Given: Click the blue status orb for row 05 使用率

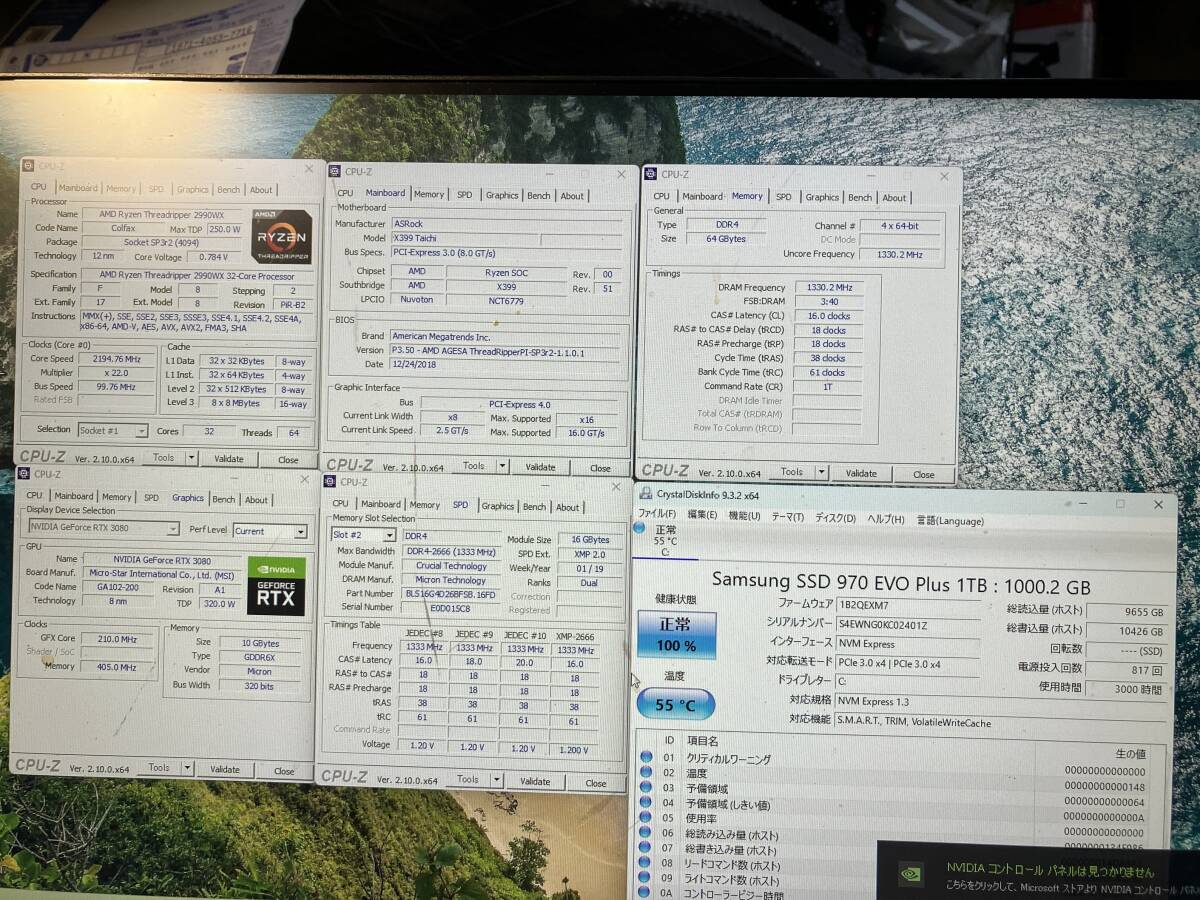Looking at the screenshot, I should coord(646,818).
